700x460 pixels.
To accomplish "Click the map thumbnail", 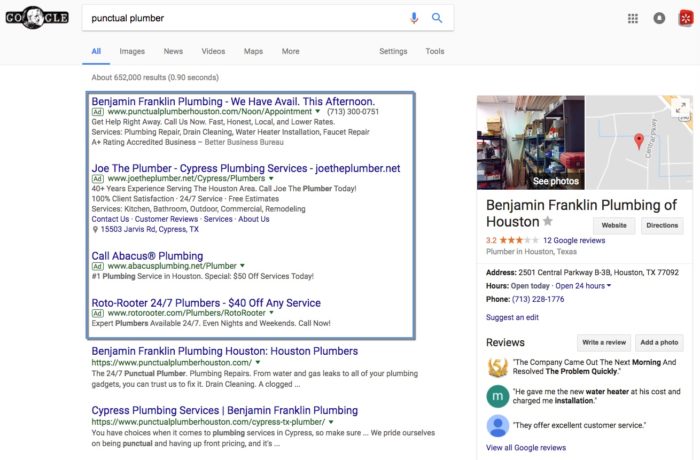I will point(639,142).
